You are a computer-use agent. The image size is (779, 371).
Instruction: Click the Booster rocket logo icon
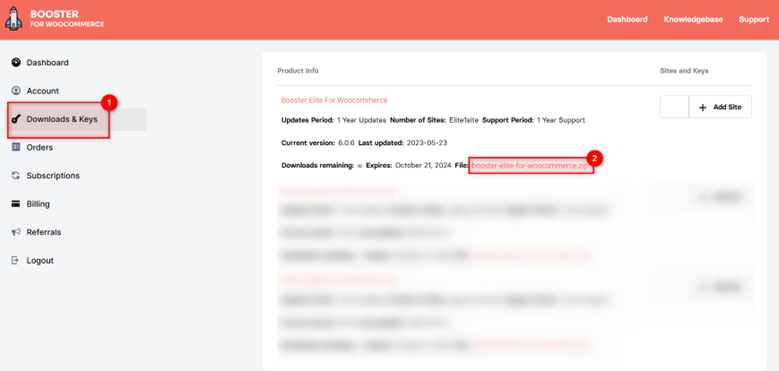pyautogui.click(x=13, y=19)
